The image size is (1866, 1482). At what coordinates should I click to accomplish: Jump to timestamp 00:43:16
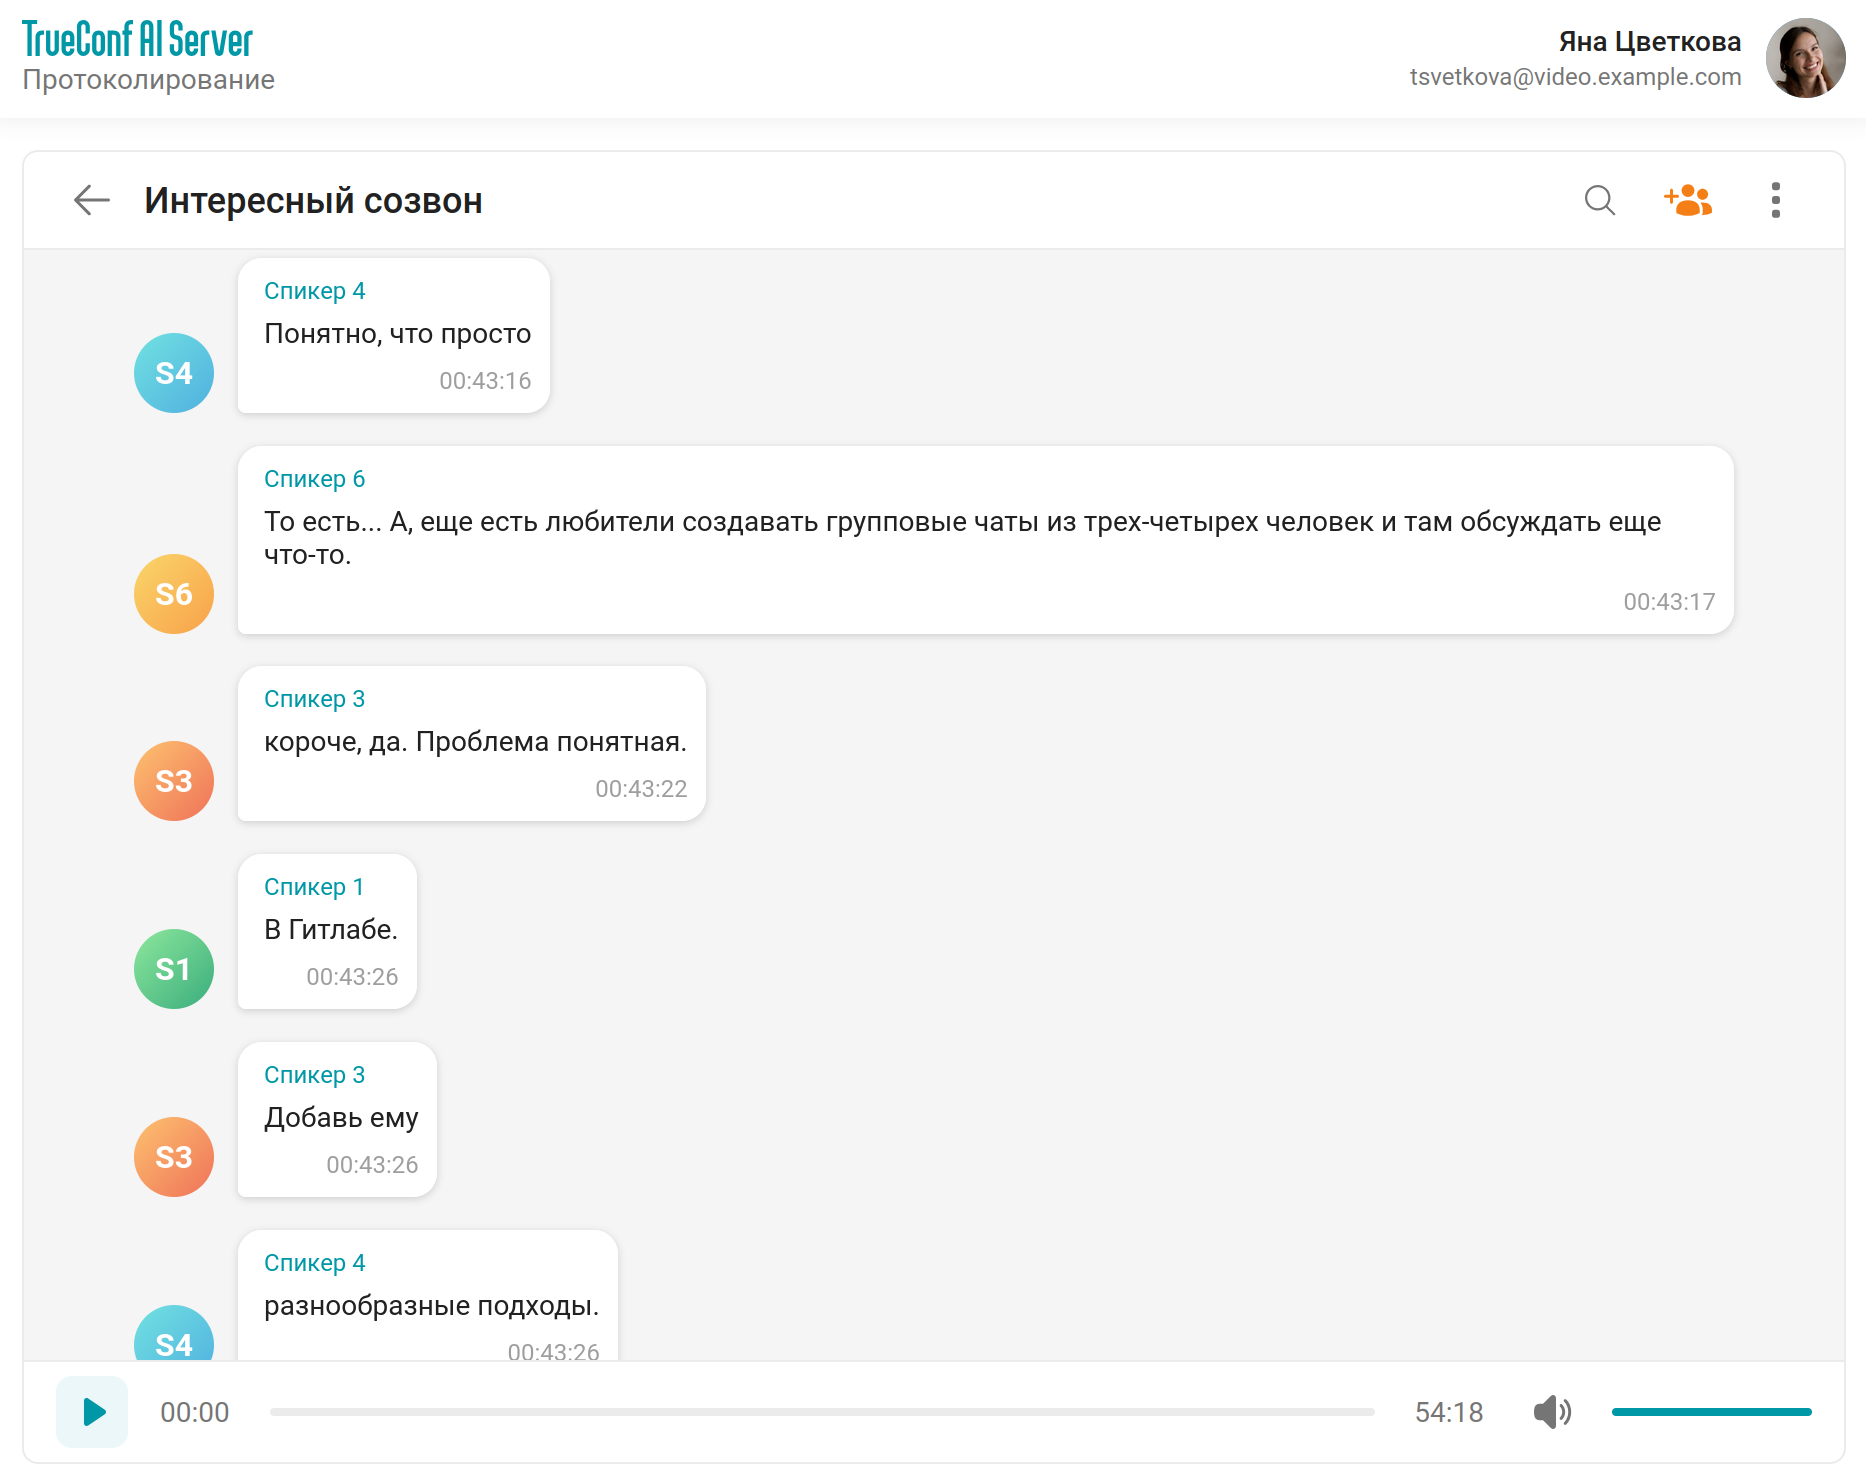click(485, 381)
